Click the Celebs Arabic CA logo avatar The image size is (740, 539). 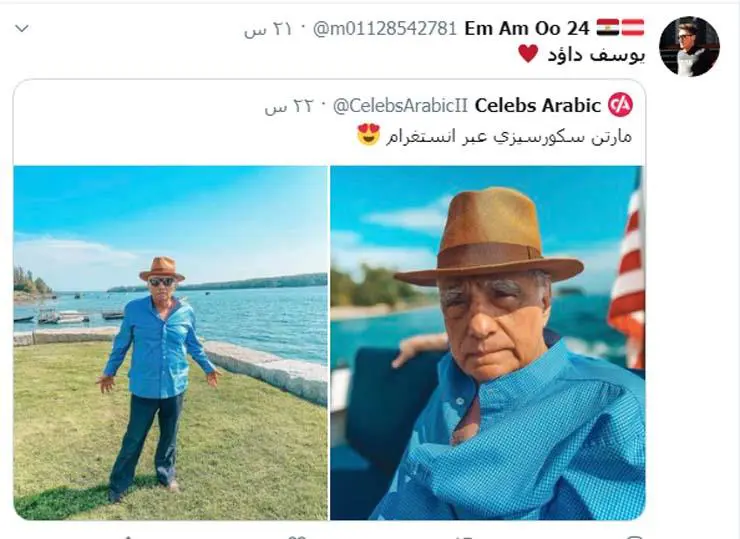620,105
